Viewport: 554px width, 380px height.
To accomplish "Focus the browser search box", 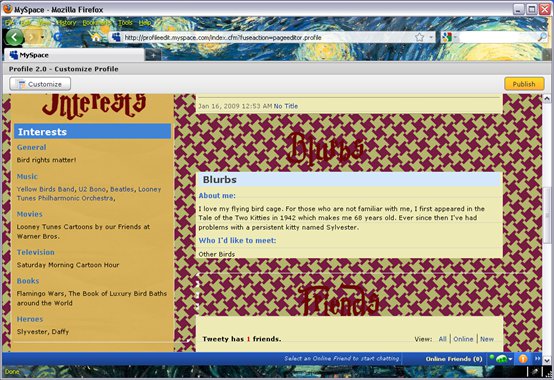I will pos(497,37).
